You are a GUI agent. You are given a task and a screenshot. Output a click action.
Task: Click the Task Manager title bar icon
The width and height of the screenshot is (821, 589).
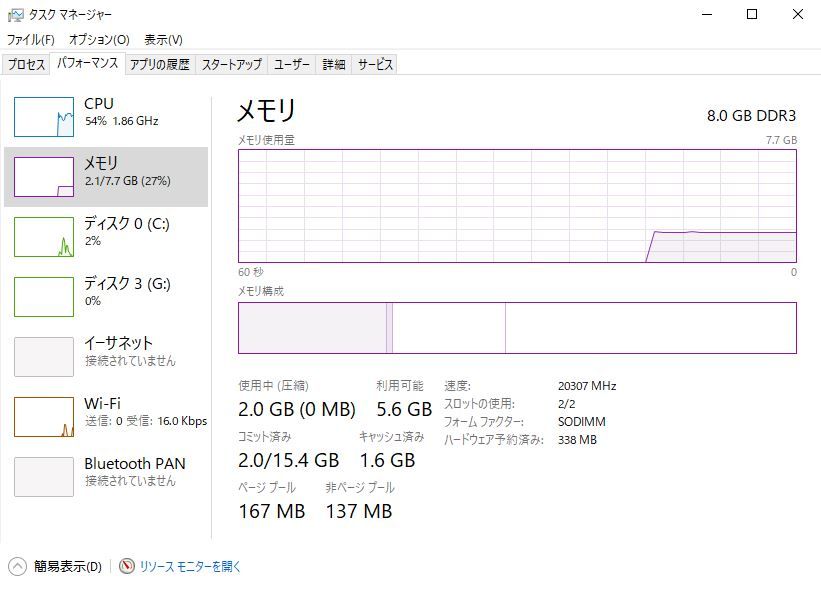pyautogui.click(x=16, y=15)
